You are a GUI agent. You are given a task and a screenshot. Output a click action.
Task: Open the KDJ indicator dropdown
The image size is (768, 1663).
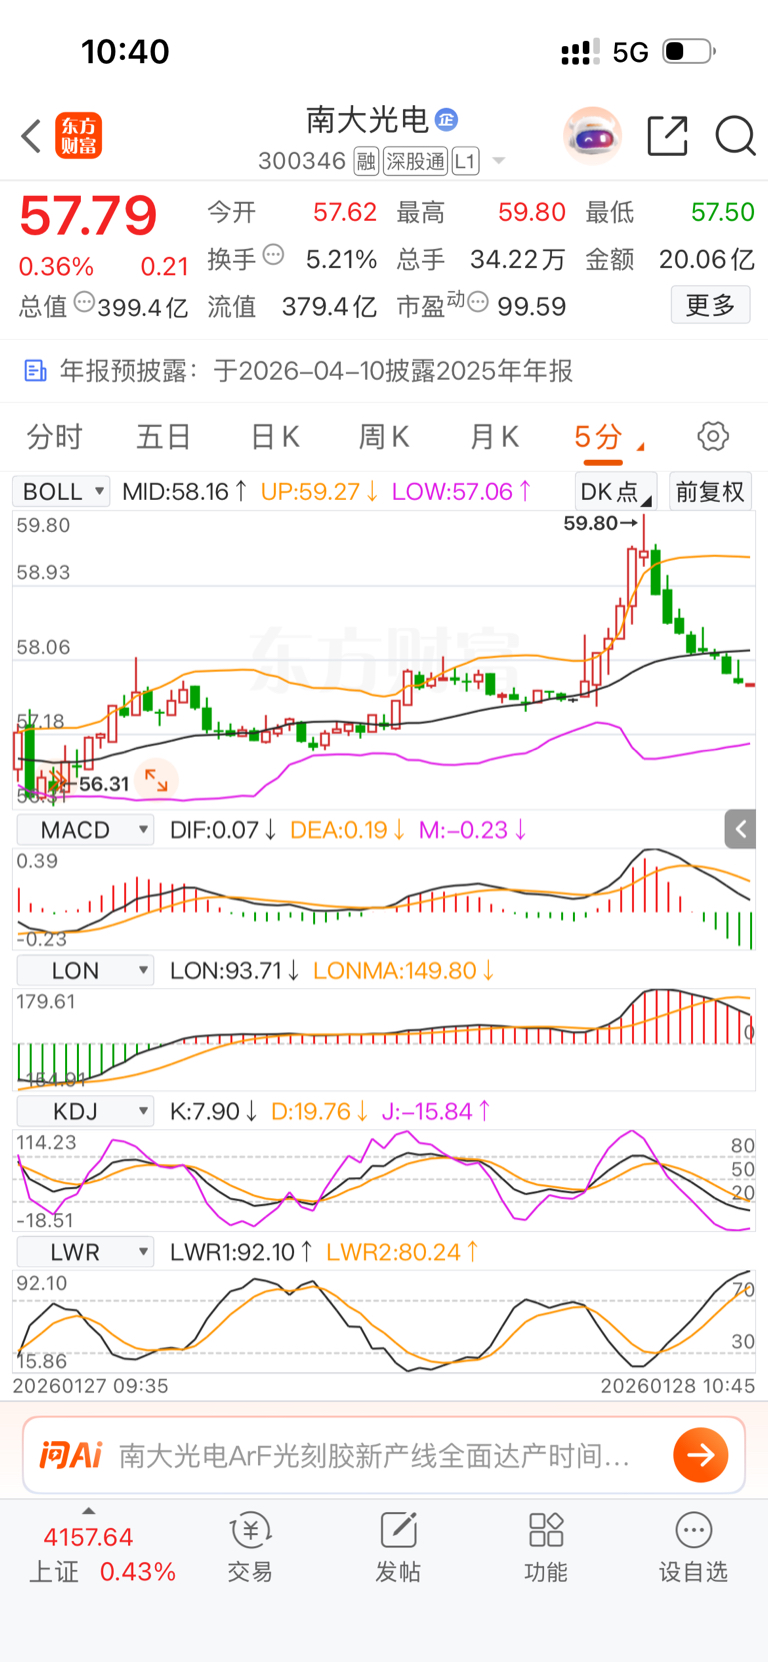84,1112
